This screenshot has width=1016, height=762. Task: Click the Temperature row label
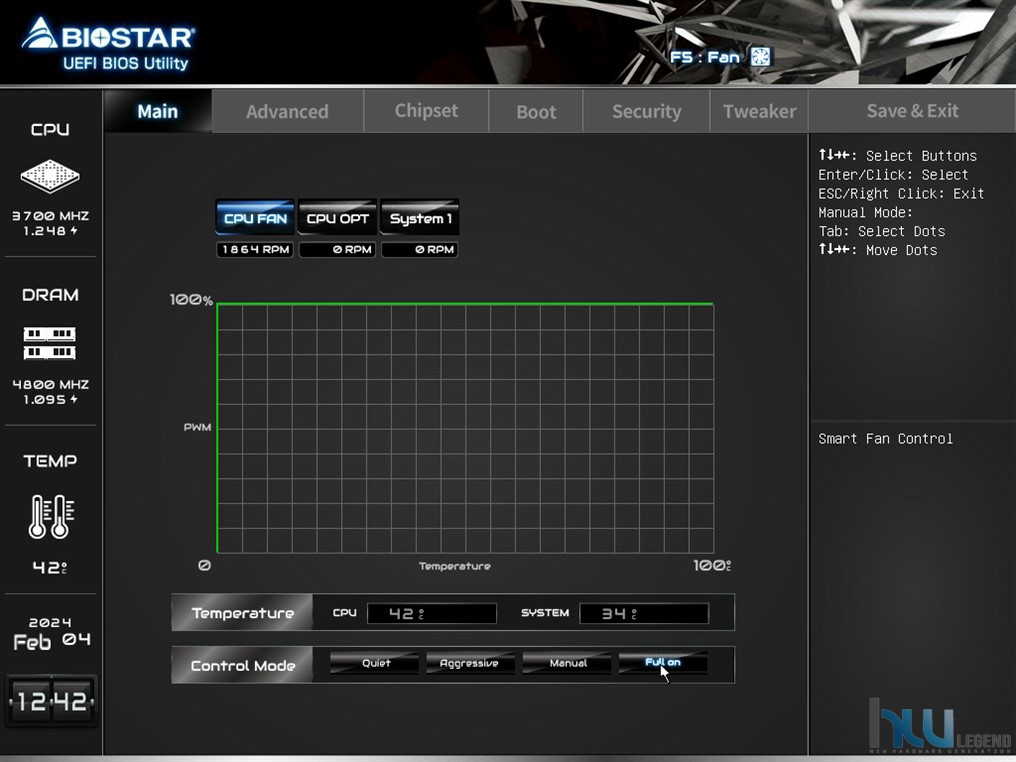tap(242, 613)
